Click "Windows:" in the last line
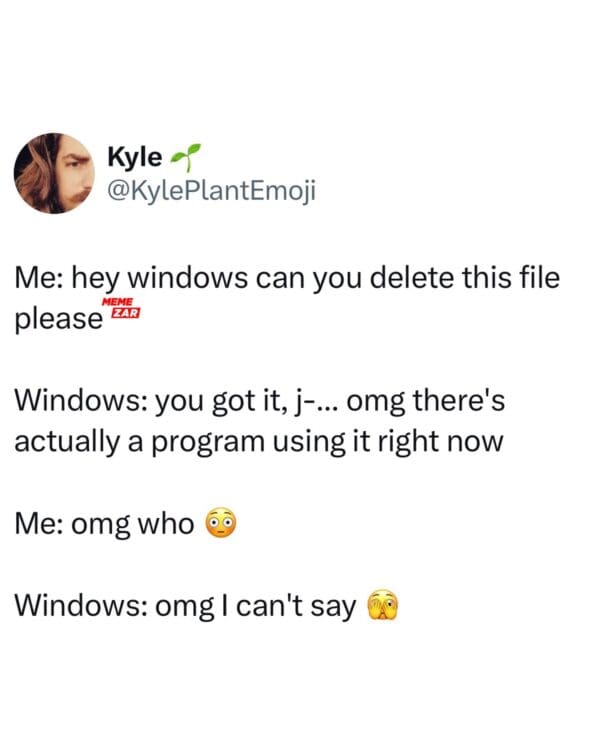 (81, 605)
